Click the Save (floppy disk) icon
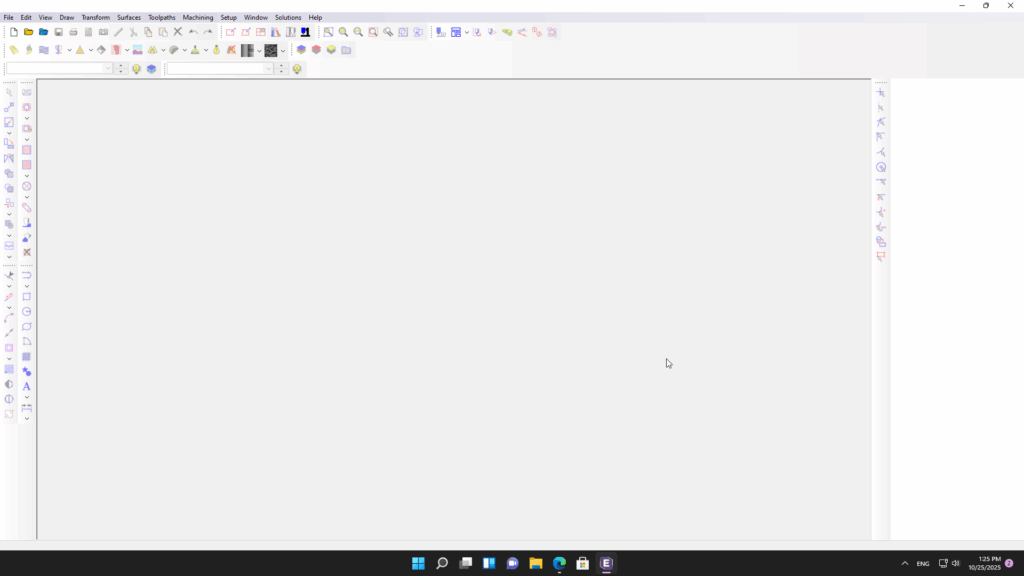 click(x=58, y=32)
